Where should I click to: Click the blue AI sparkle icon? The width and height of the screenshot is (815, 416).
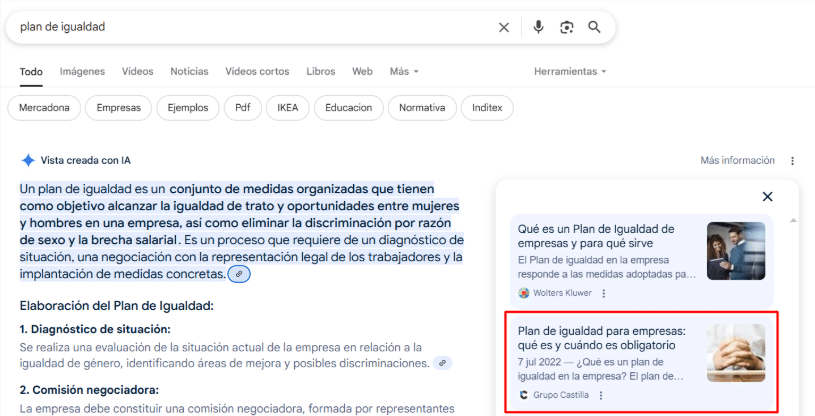tap(28, 161)
